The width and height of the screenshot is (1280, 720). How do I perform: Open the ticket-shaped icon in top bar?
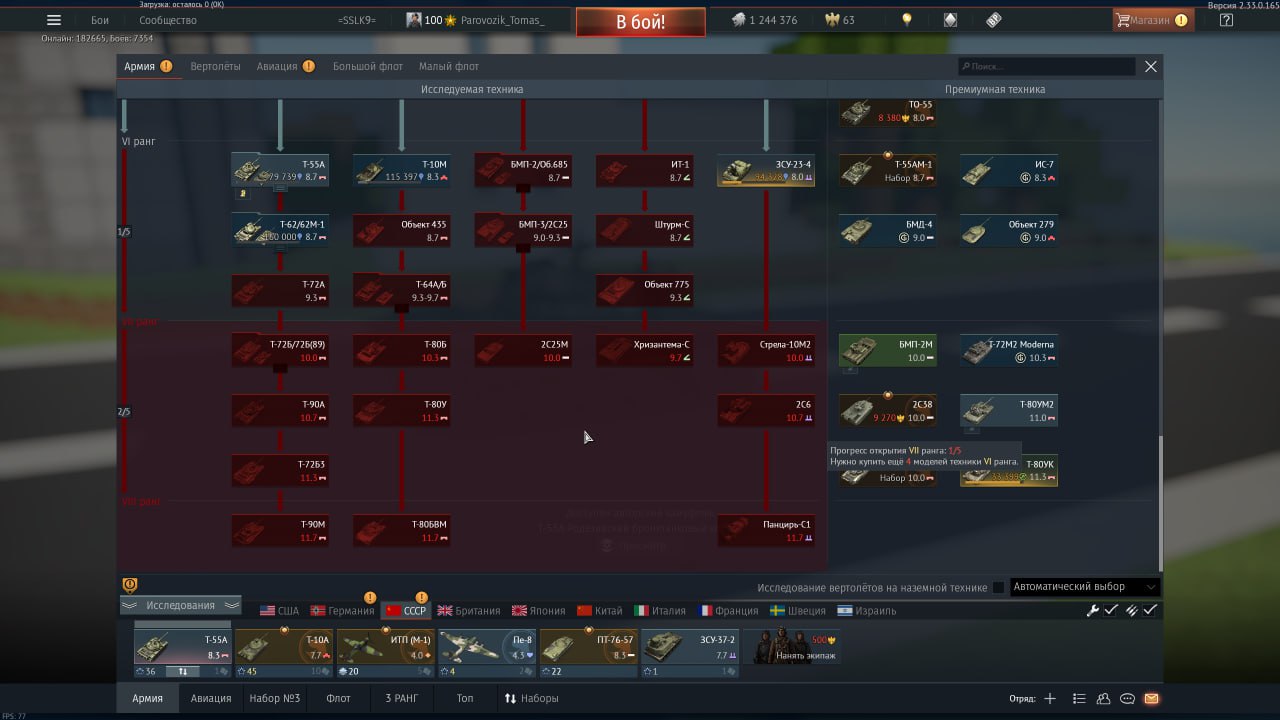993,20
